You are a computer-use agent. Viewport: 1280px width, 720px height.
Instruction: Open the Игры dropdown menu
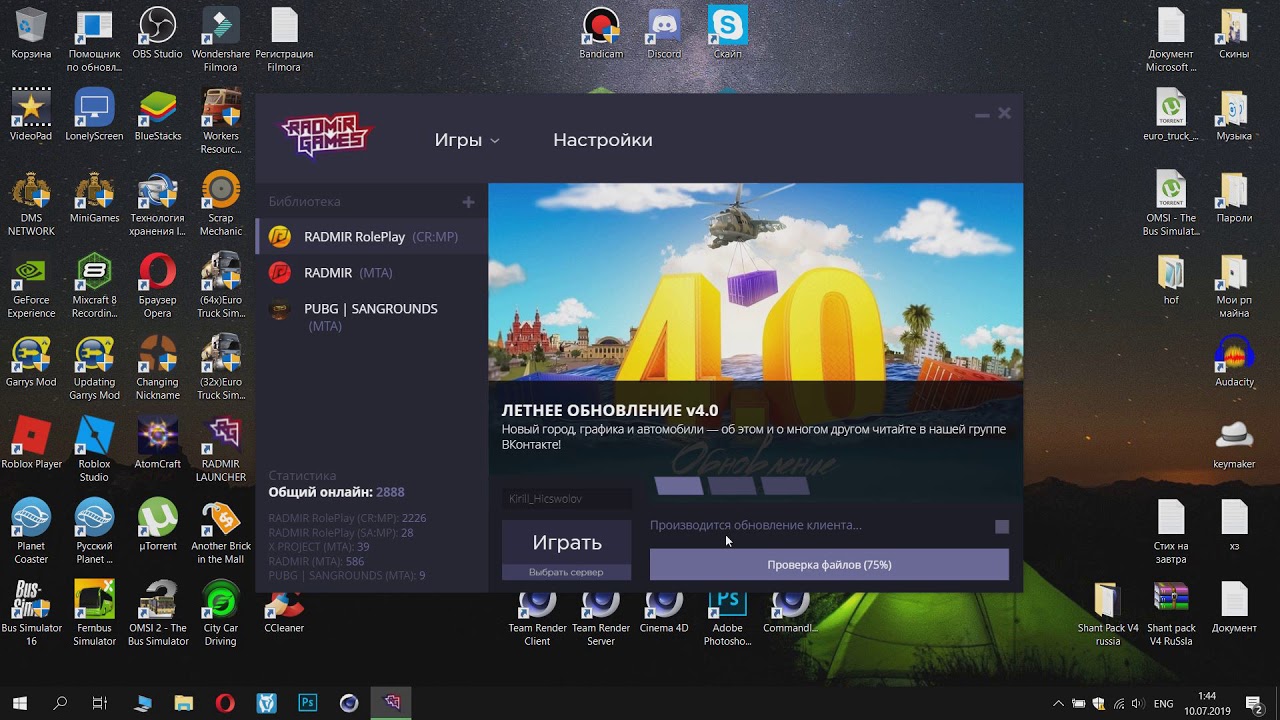click(466, 140)
